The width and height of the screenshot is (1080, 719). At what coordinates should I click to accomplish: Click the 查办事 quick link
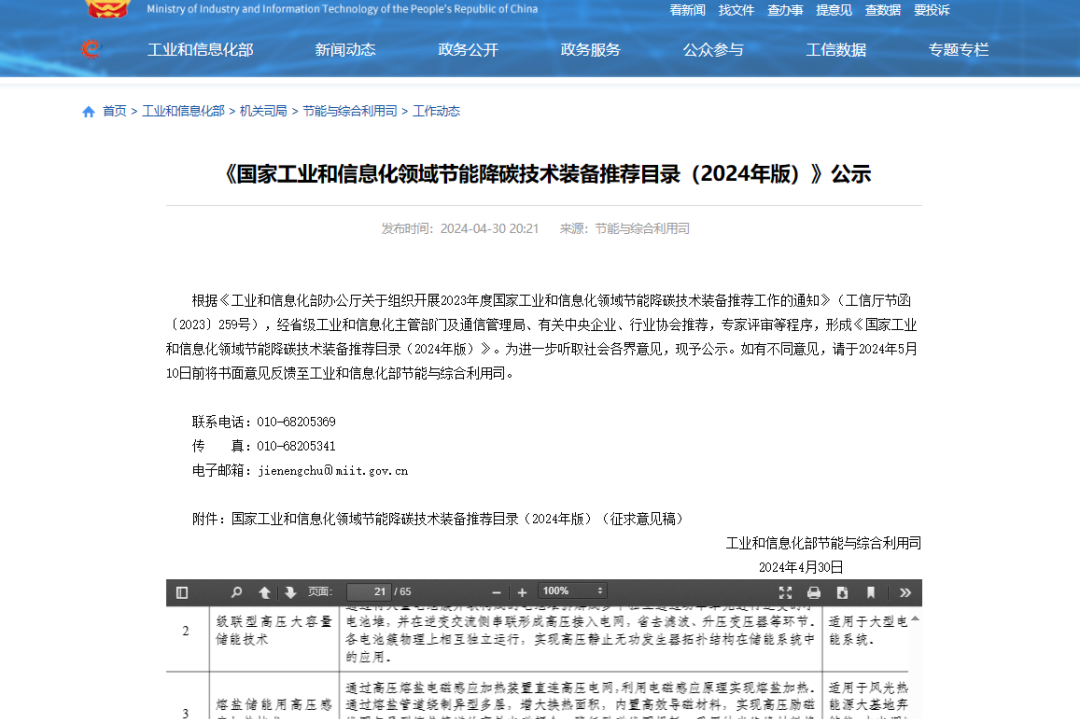coord(785,10)
